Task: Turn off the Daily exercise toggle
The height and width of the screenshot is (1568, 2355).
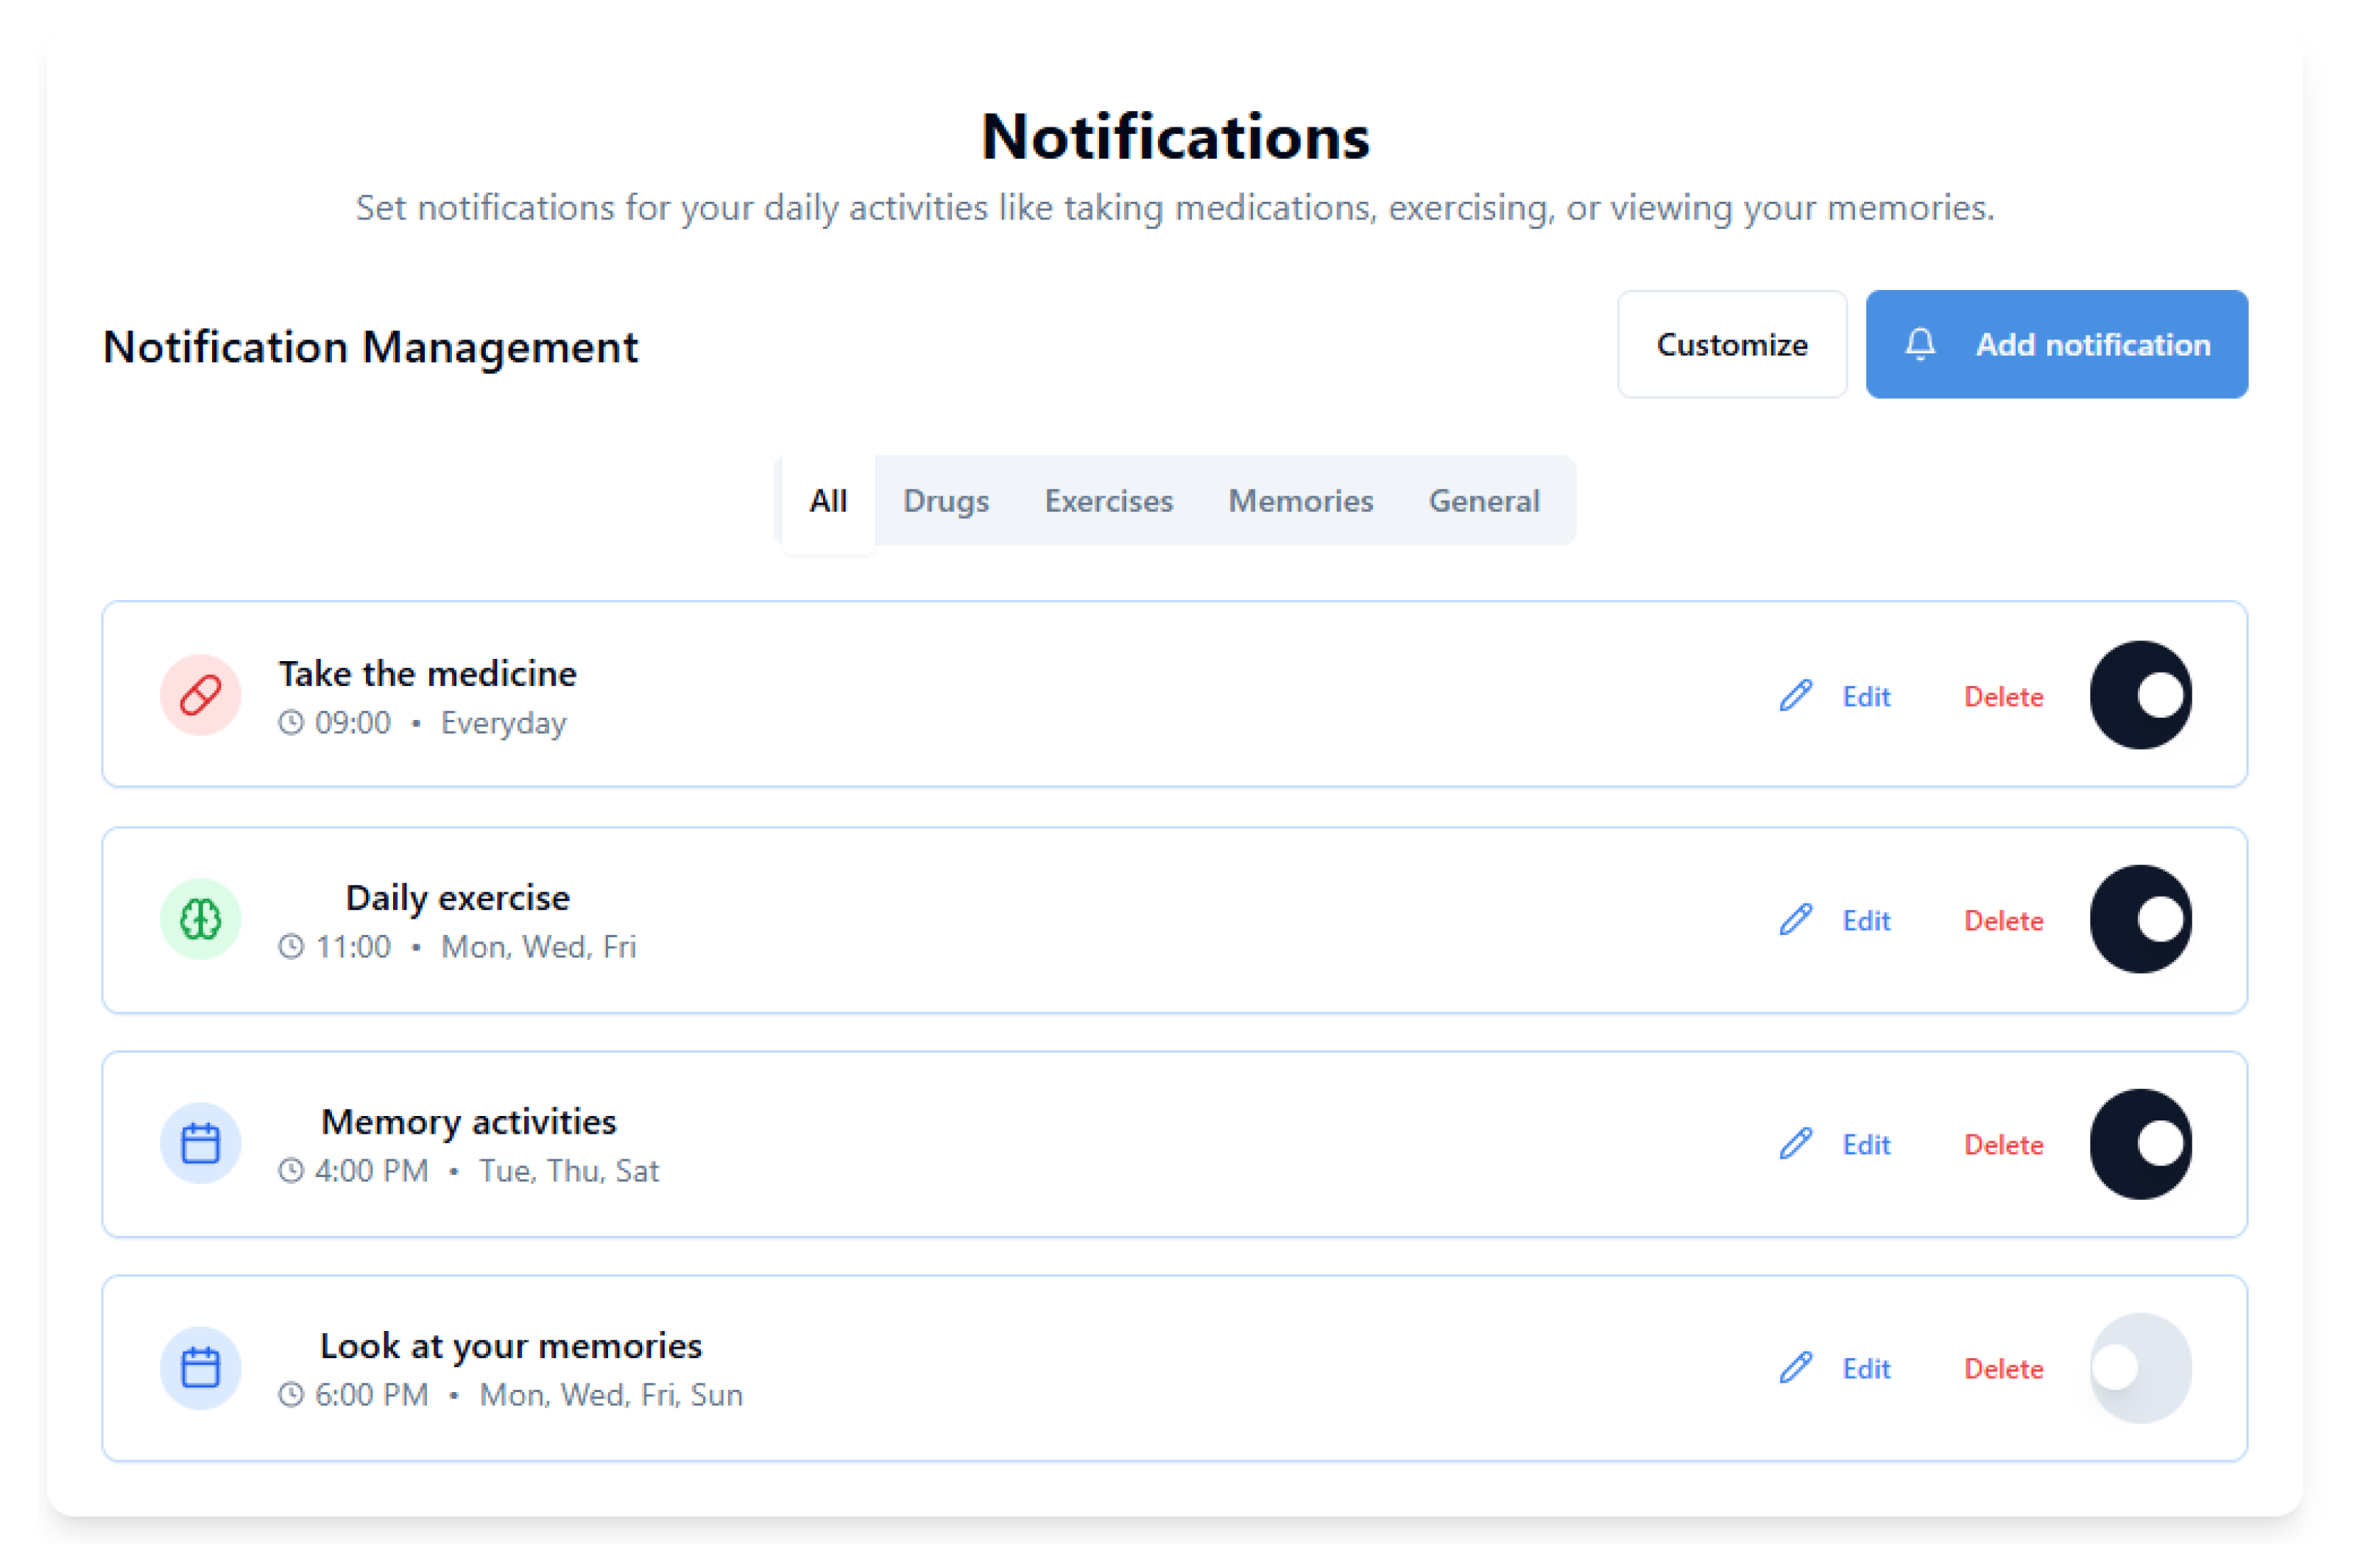Action: click(x=2140, y=919)
